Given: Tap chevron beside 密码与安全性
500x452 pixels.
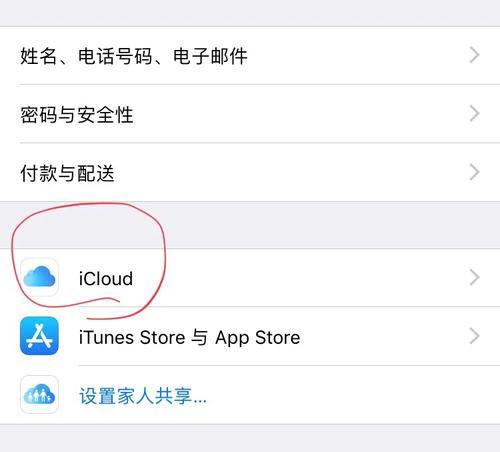Looking at the screenshot, I should coord(475,114).
